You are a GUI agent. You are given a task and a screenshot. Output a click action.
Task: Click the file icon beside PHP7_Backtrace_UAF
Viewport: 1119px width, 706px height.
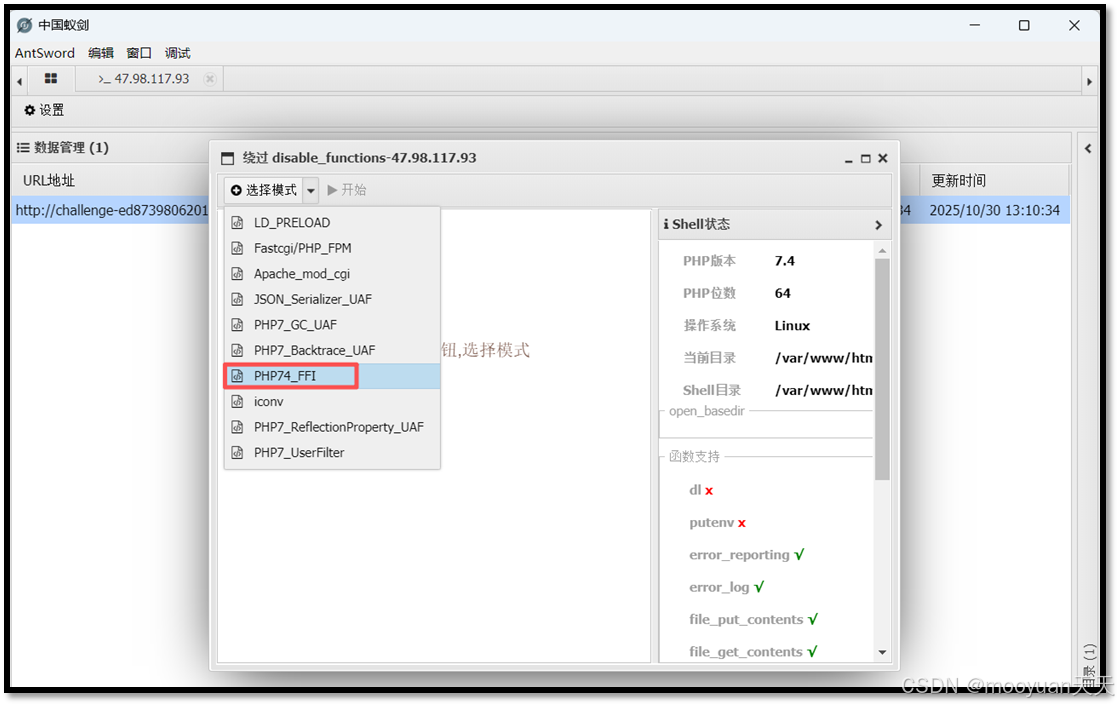(x=238, y=351)
